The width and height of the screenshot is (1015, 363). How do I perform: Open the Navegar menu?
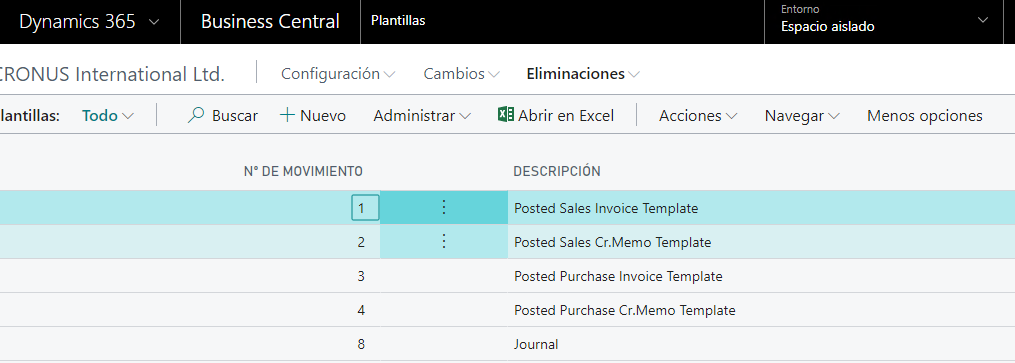tap(802, 116)
